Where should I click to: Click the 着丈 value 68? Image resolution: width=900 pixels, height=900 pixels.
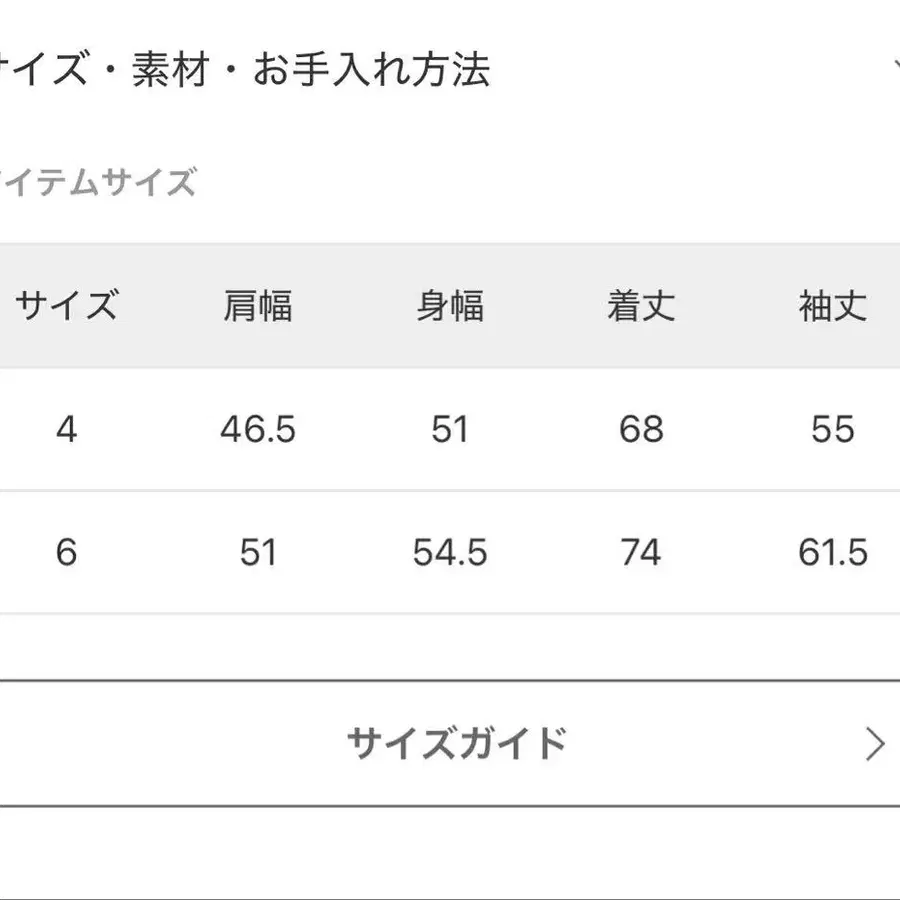click(641, 429)
